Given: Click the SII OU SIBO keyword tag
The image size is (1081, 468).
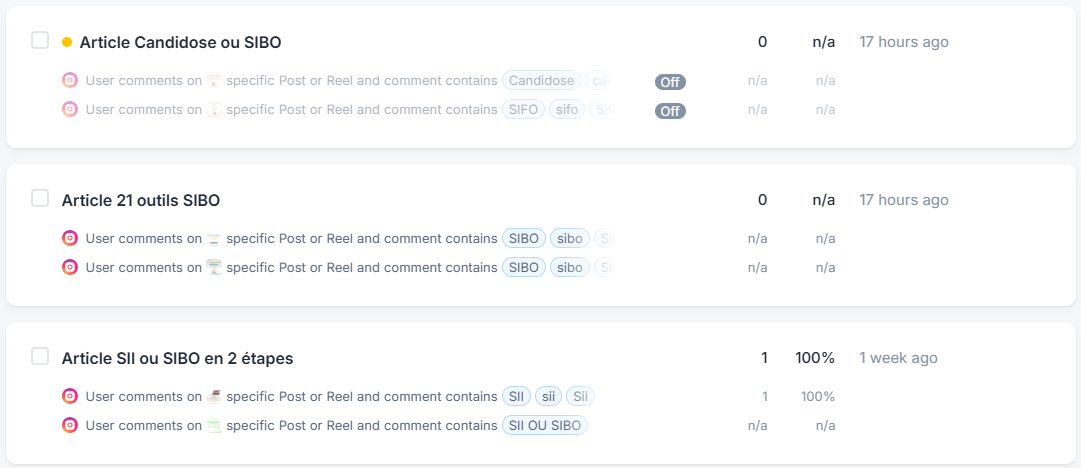Looking at the screenshot, I should (545, 425).
